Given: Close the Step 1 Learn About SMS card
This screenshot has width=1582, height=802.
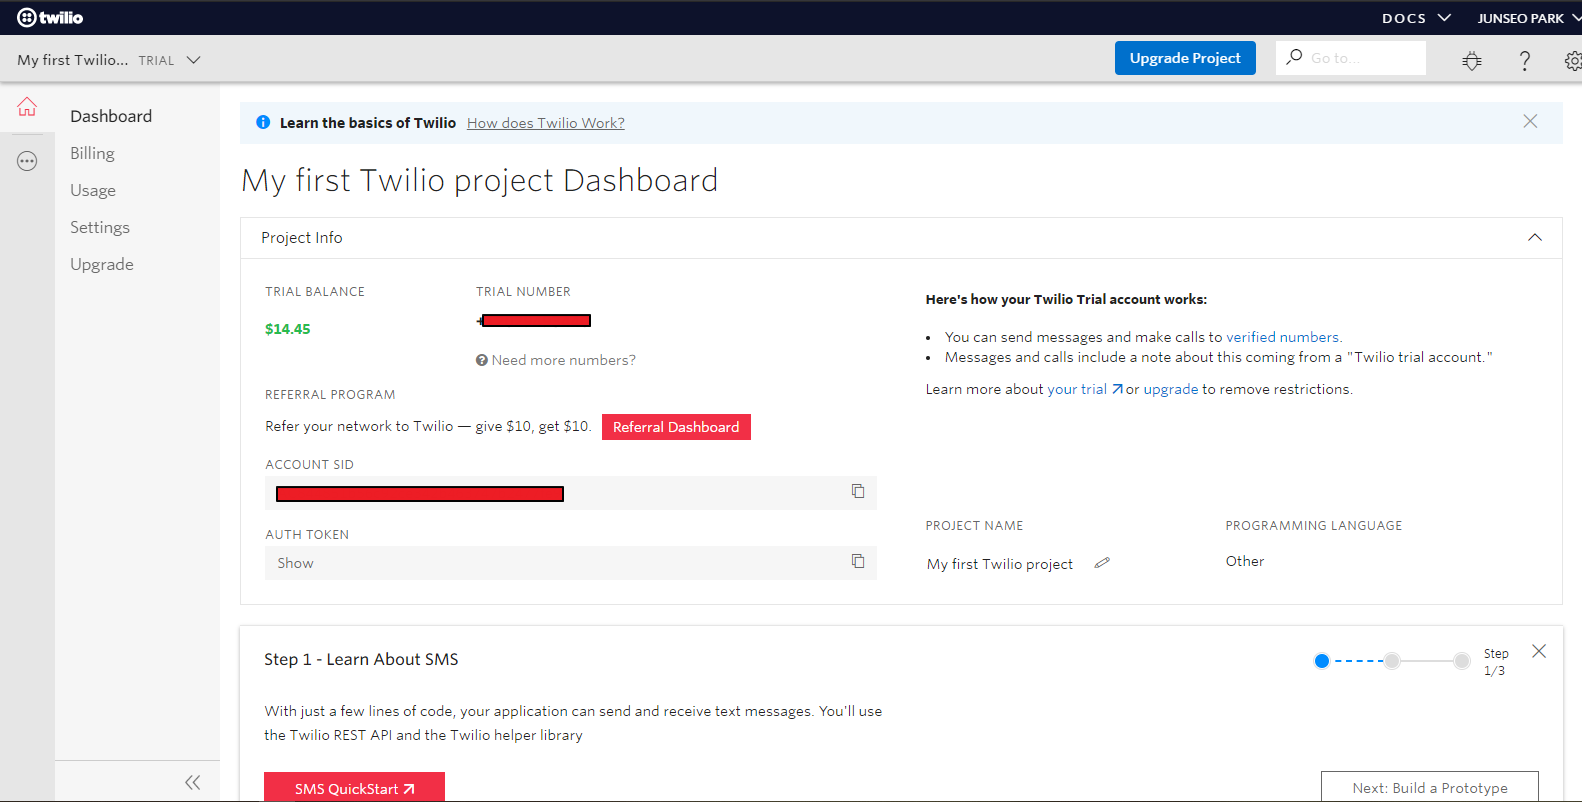Looking at the screenshot, I should pyautogui.click(x=1539, y=651).
